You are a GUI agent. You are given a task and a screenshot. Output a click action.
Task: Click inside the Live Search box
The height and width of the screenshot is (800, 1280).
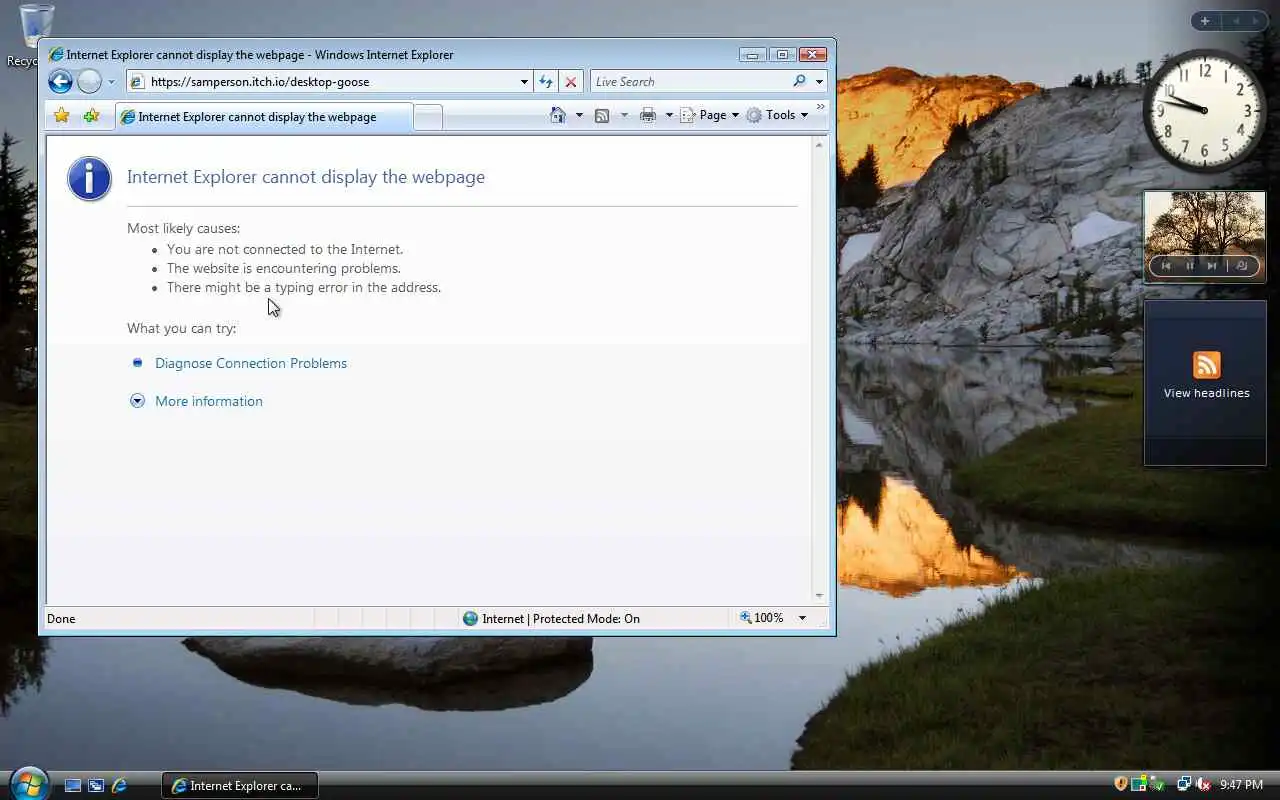point(690,82)
